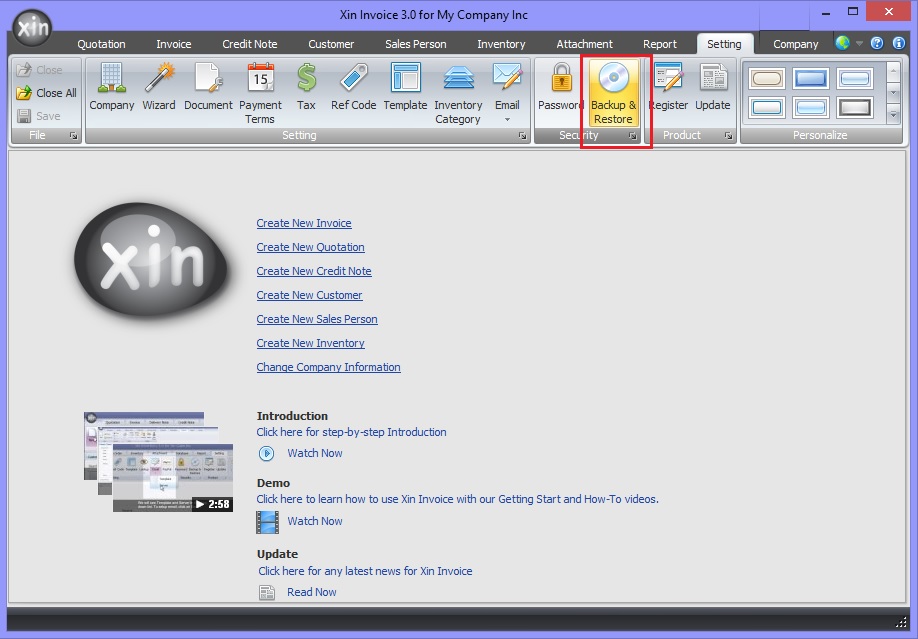The image size is (918, 639).
Task: Open Inventory Category settings
Action: pyautogui.click(x=458, y=94)
